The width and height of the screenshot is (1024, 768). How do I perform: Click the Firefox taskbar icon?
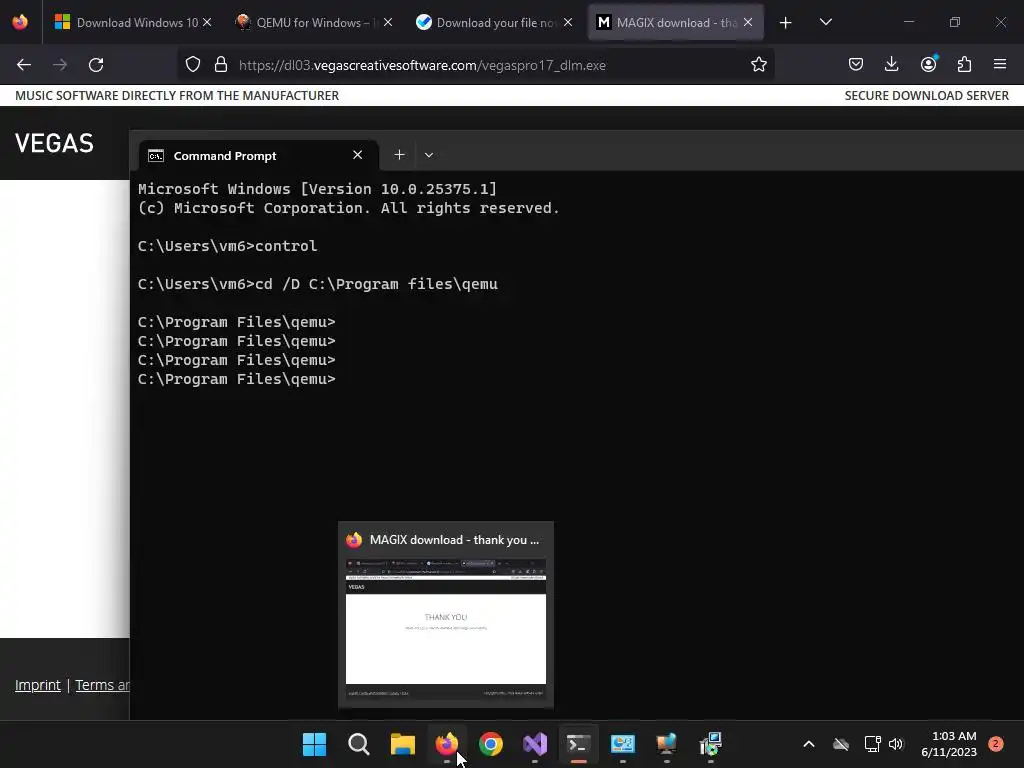tap(447, 744)
